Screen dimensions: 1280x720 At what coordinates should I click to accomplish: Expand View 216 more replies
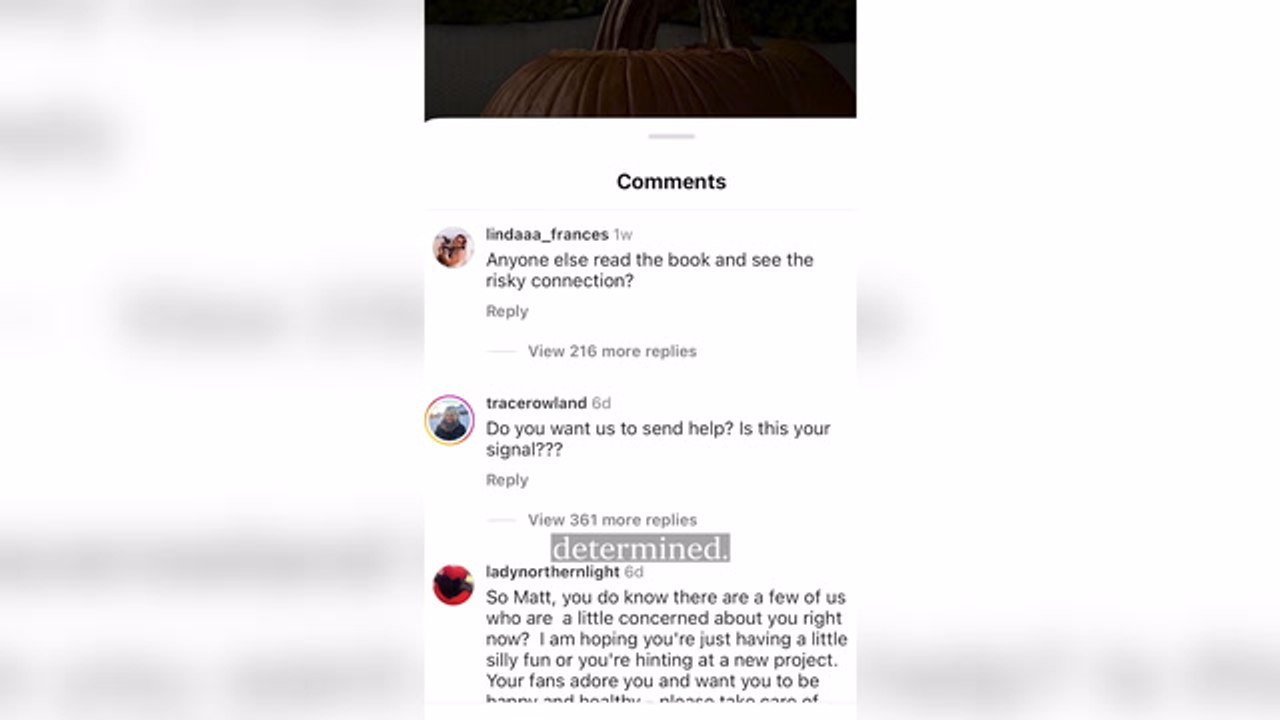pos(612,351)
